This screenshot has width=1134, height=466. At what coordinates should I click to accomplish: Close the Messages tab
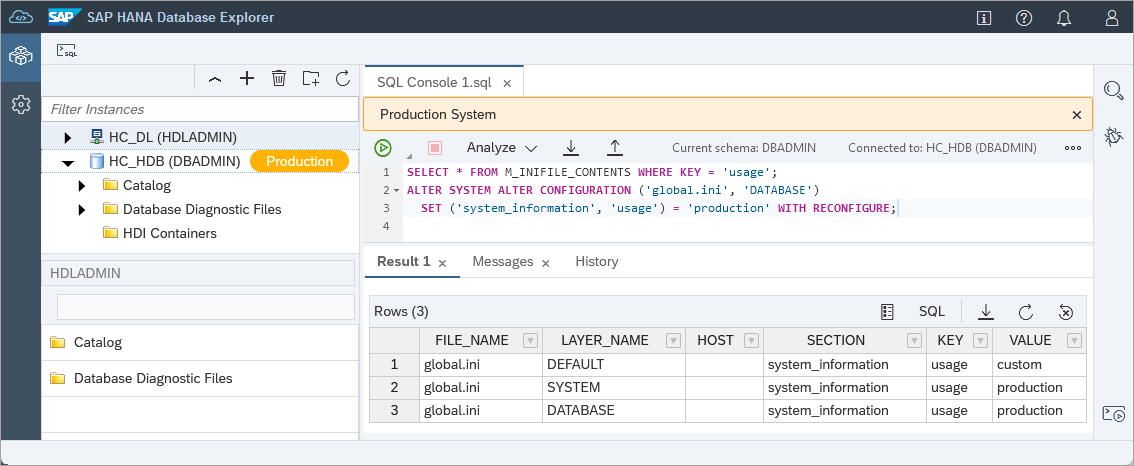pos(546,263)
